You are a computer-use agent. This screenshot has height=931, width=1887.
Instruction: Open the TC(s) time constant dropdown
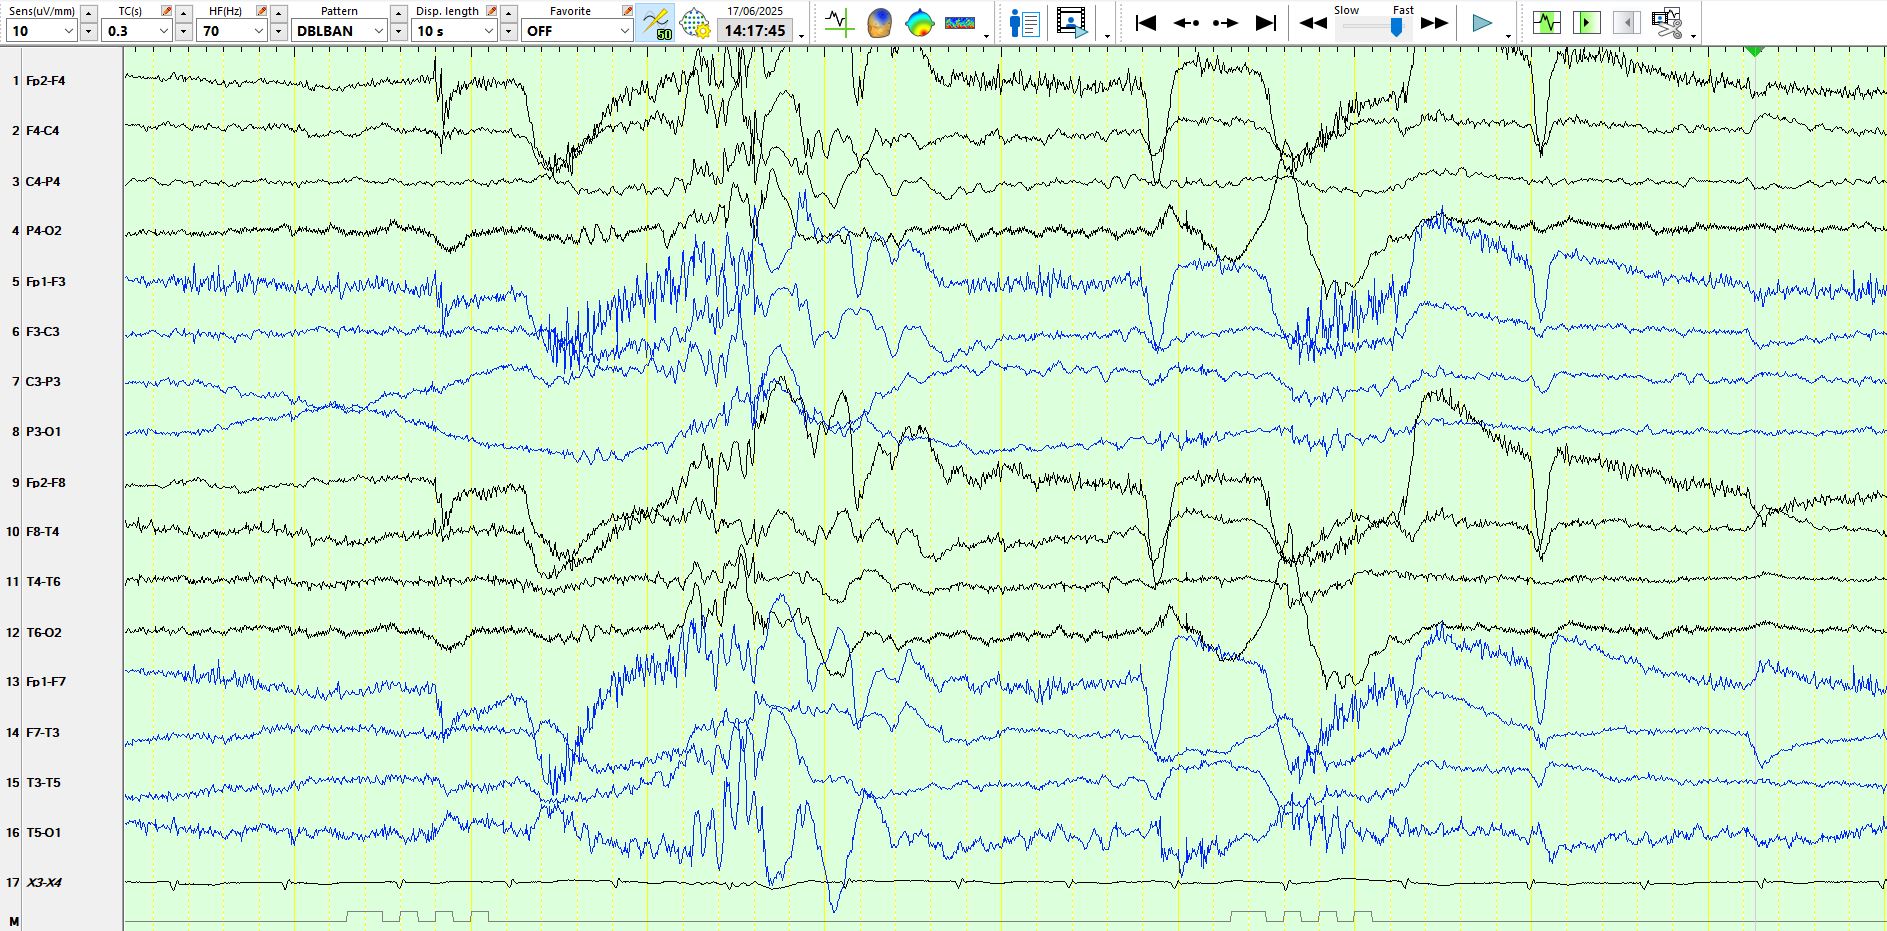(136, 31)
